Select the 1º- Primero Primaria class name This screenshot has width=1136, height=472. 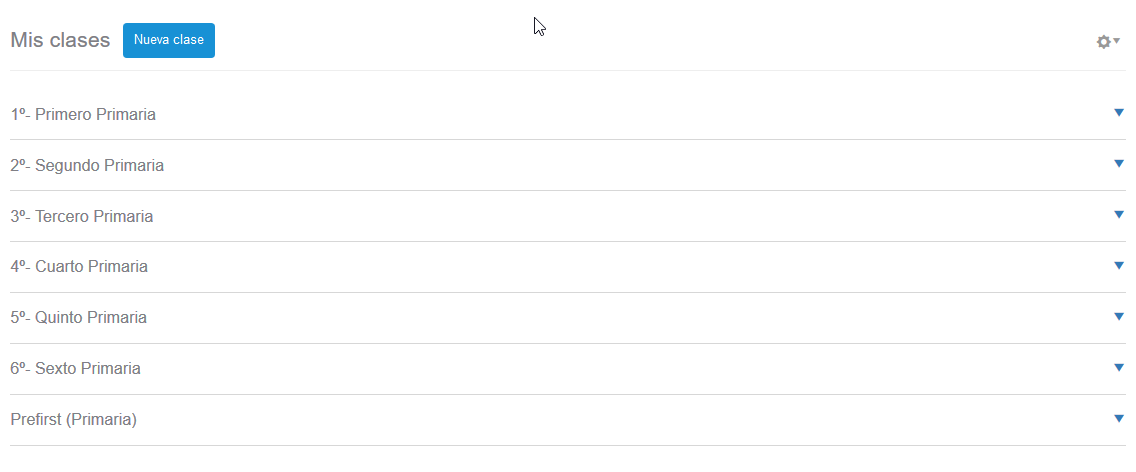point(83,115)
